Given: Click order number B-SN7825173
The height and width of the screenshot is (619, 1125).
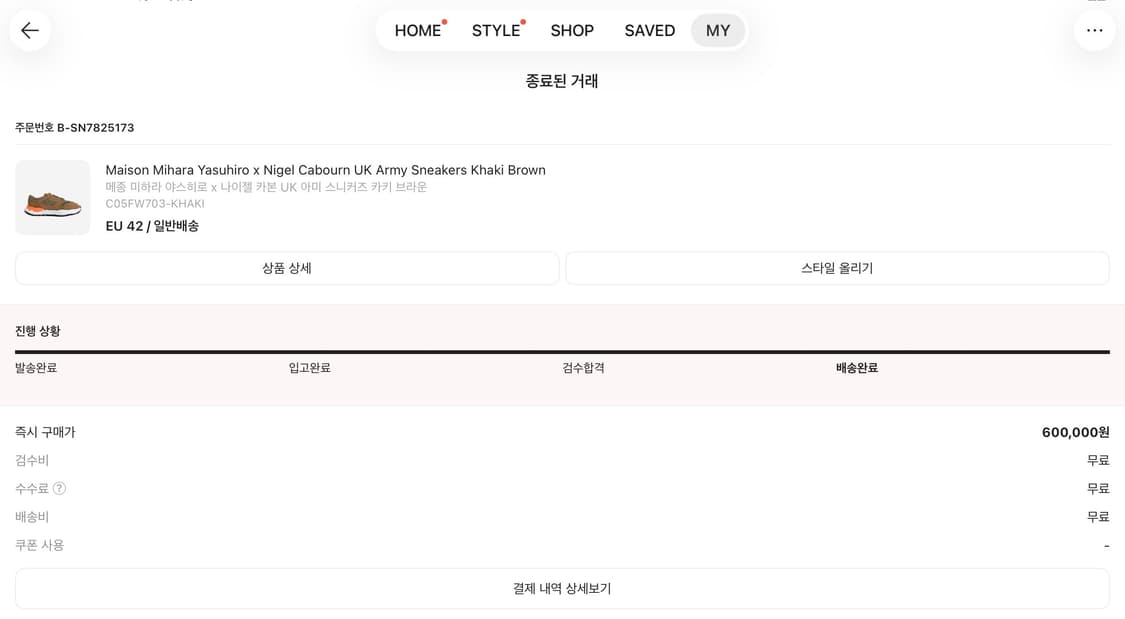Looking at the screenshot, I should click(72, 127).
